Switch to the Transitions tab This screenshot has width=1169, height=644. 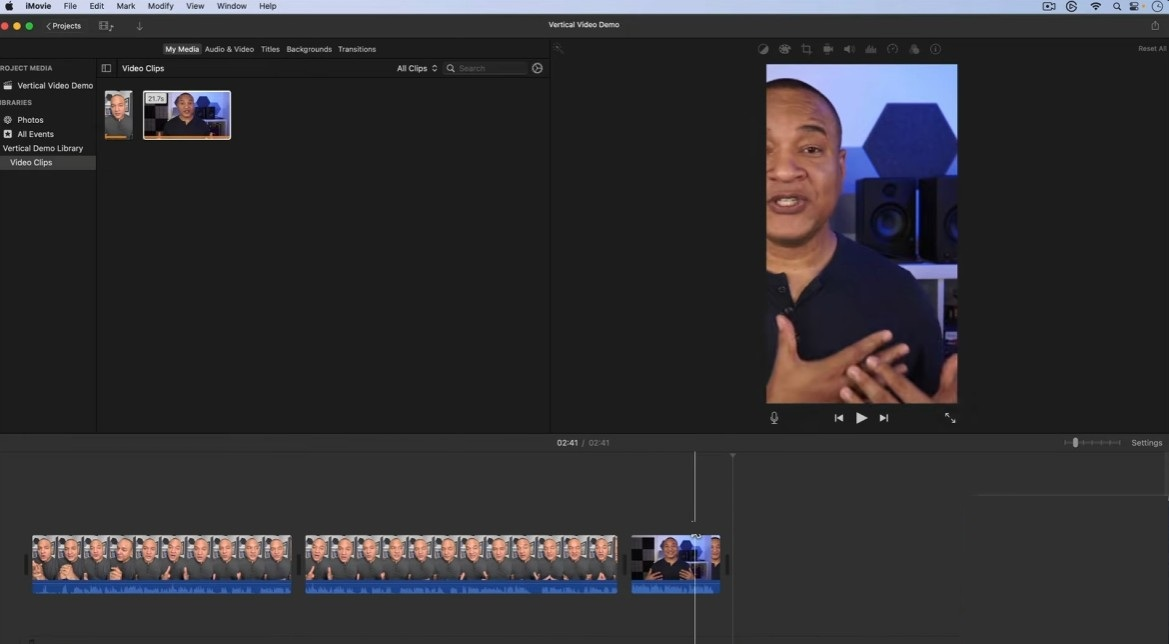[x=357, y=49]
